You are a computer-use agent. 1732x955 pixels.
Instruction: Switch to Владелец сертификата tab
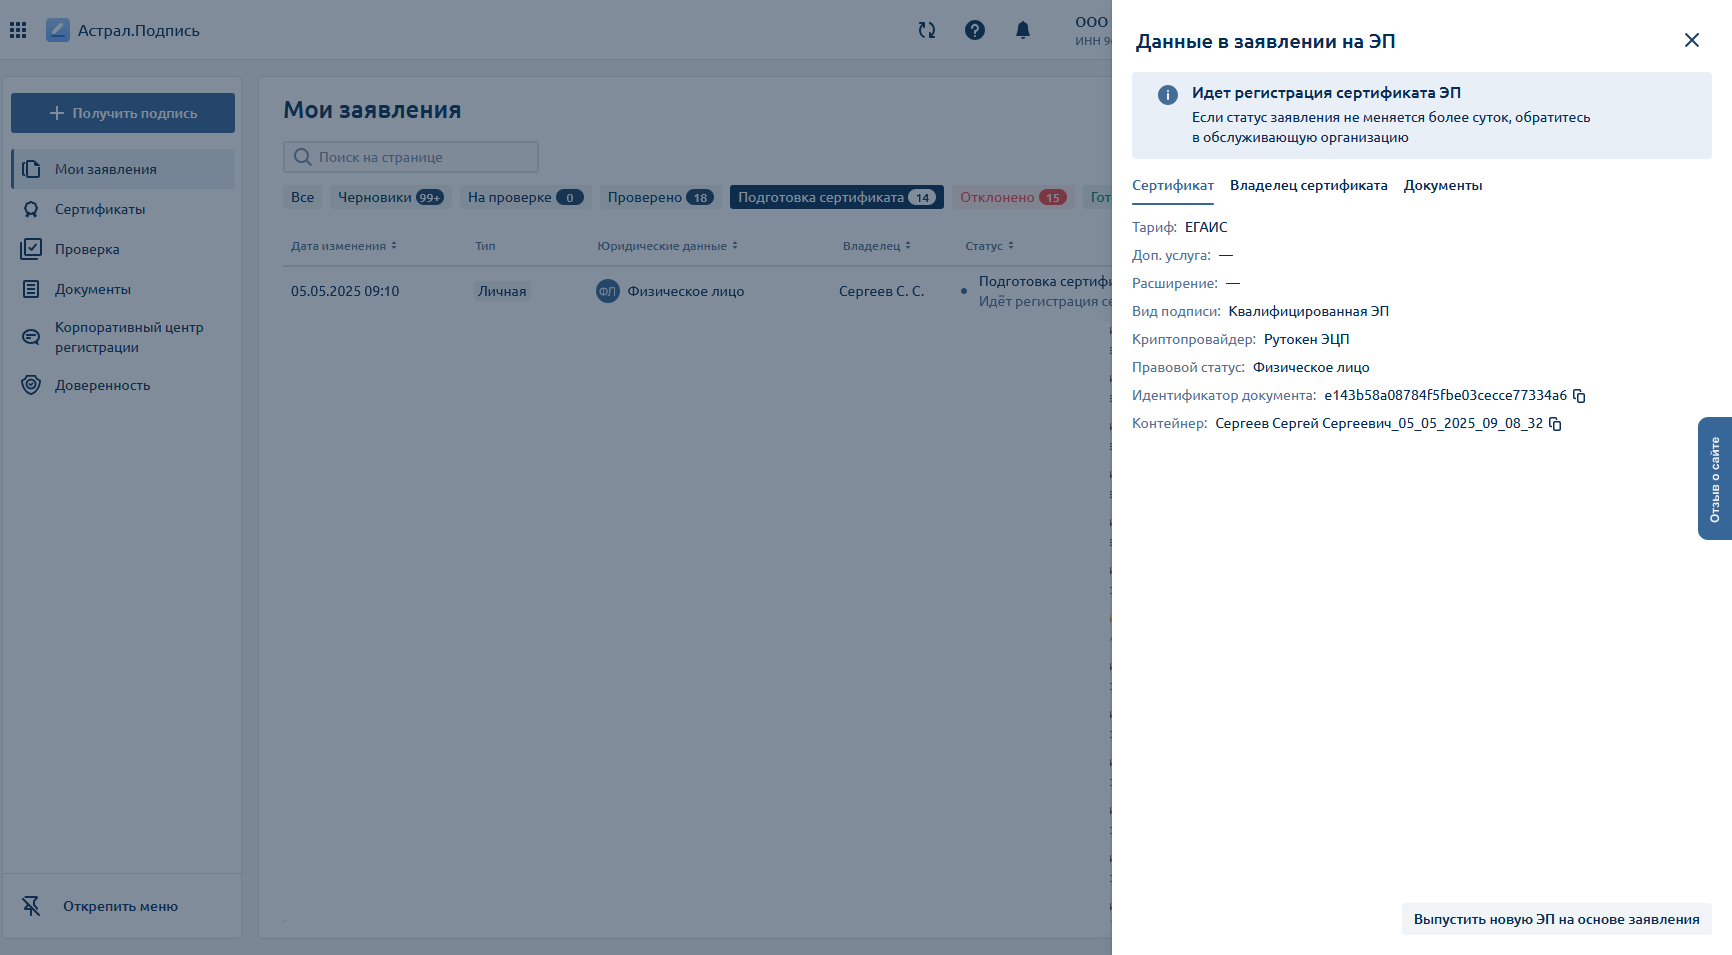(x=1308, y=185)
